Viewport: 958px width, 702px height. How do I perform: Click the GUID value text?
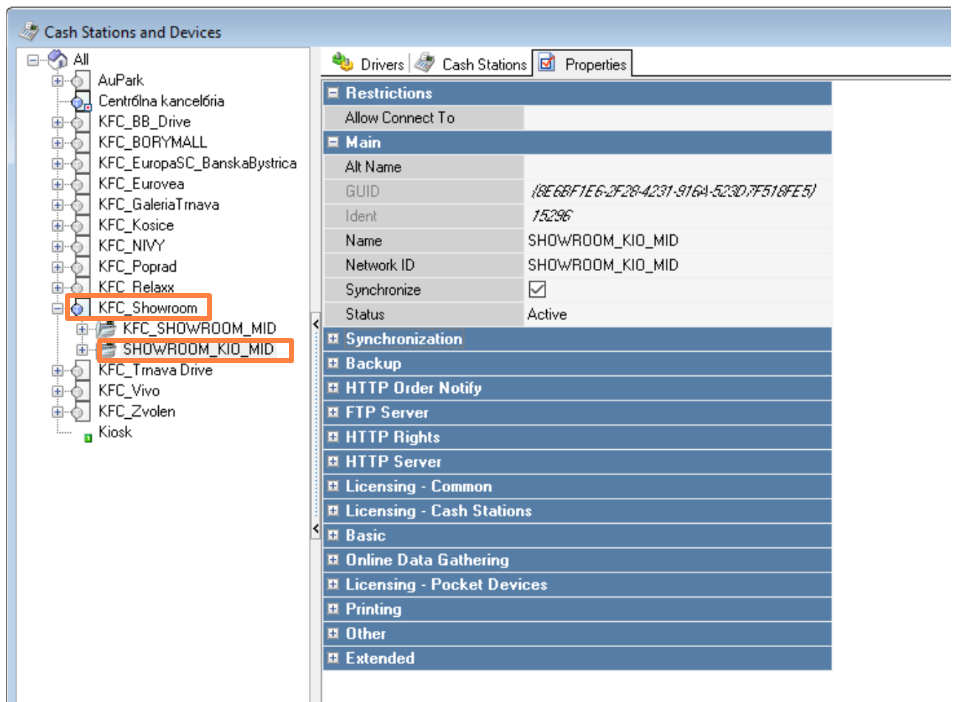(673, 191)
